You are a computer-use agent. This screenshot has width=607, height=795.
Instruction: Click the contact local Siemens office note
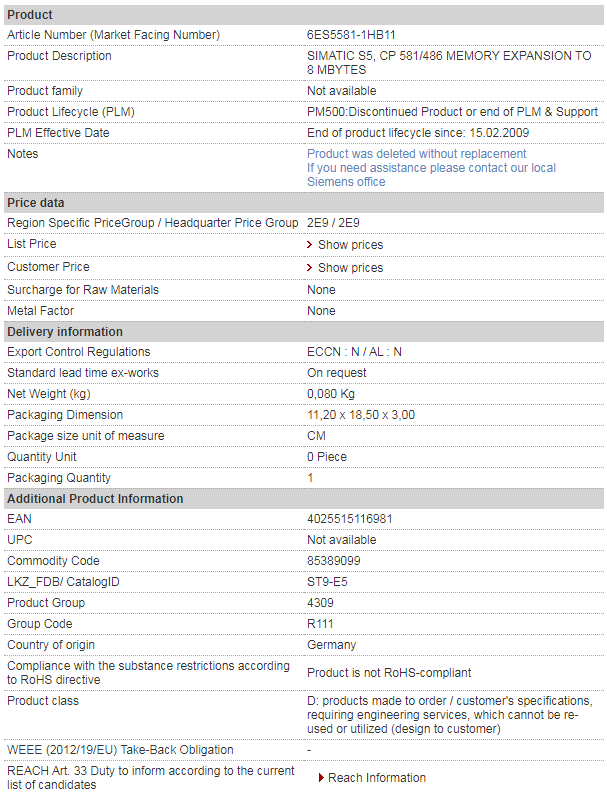click(x=431, y=175)
